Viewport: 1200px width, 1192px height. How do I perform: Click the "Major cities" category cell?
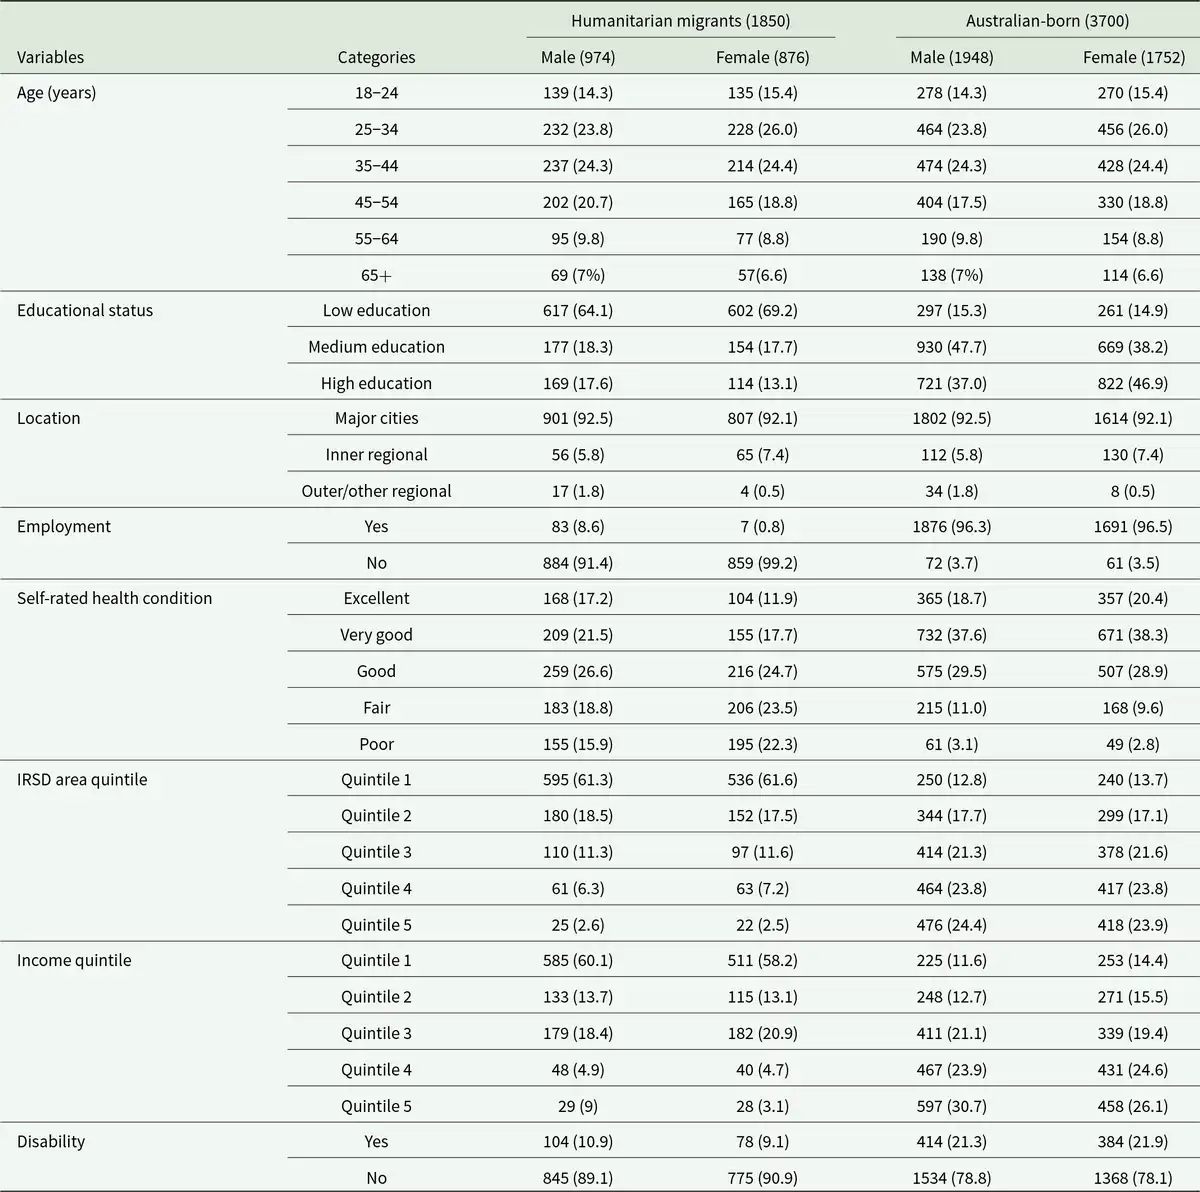376,419
